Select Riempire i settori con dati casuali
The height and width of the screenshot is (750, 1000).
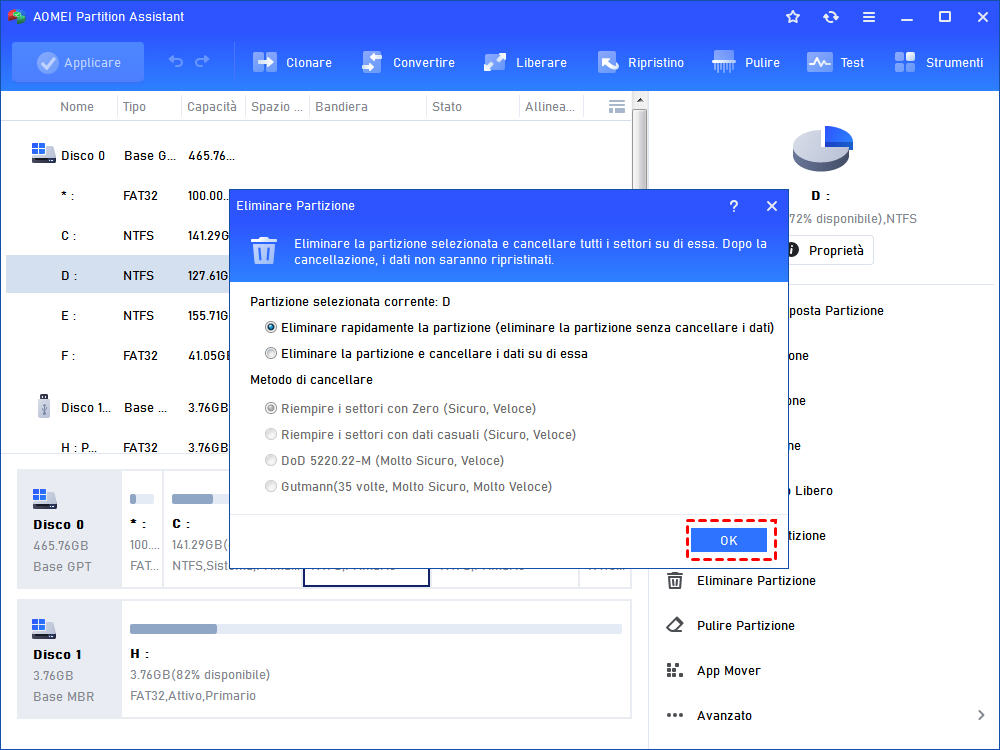tap(420, 435)
